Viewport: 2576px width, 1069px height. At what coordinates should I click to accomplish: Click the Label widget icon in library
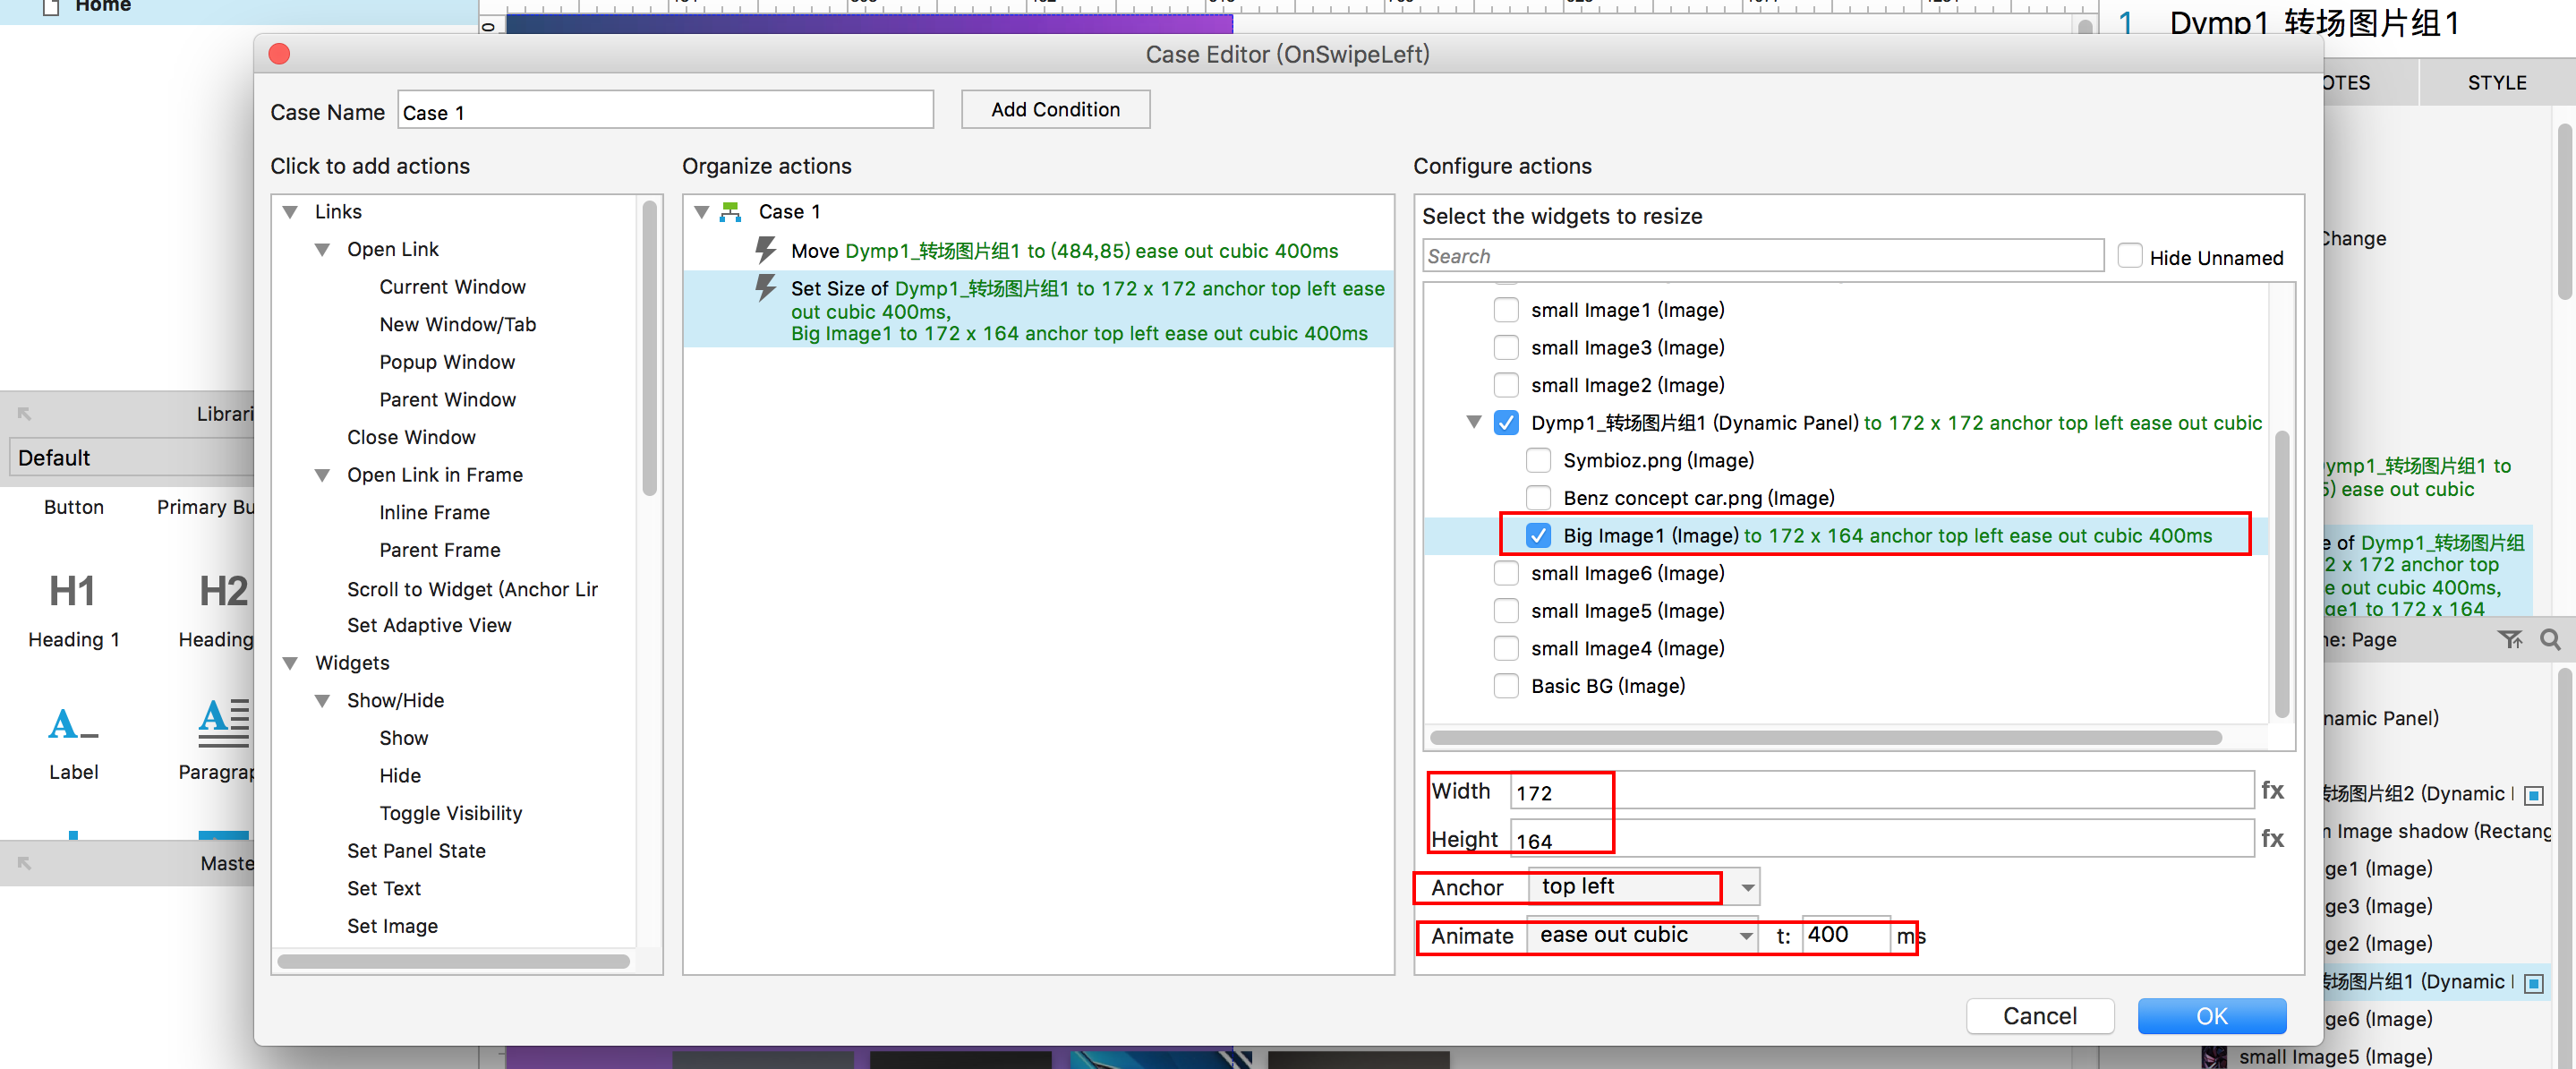point(72,723)
